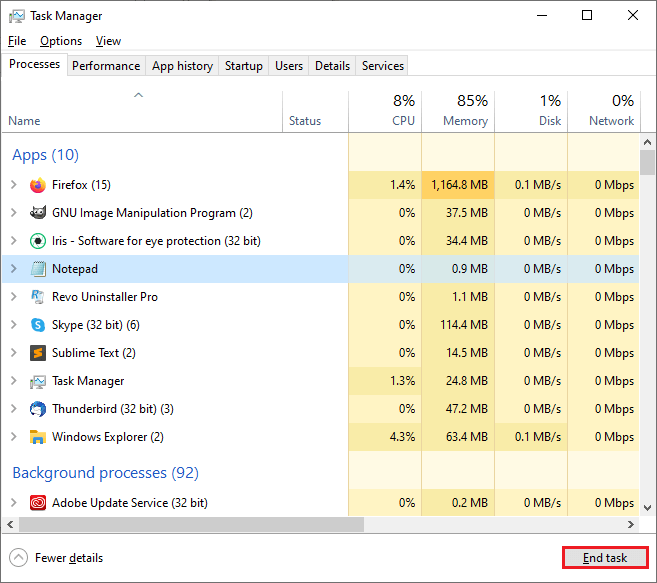The width and height of the screenshot is (657, 583).
Task: Expand the Skype process group
Action: [x=14, y=325]
